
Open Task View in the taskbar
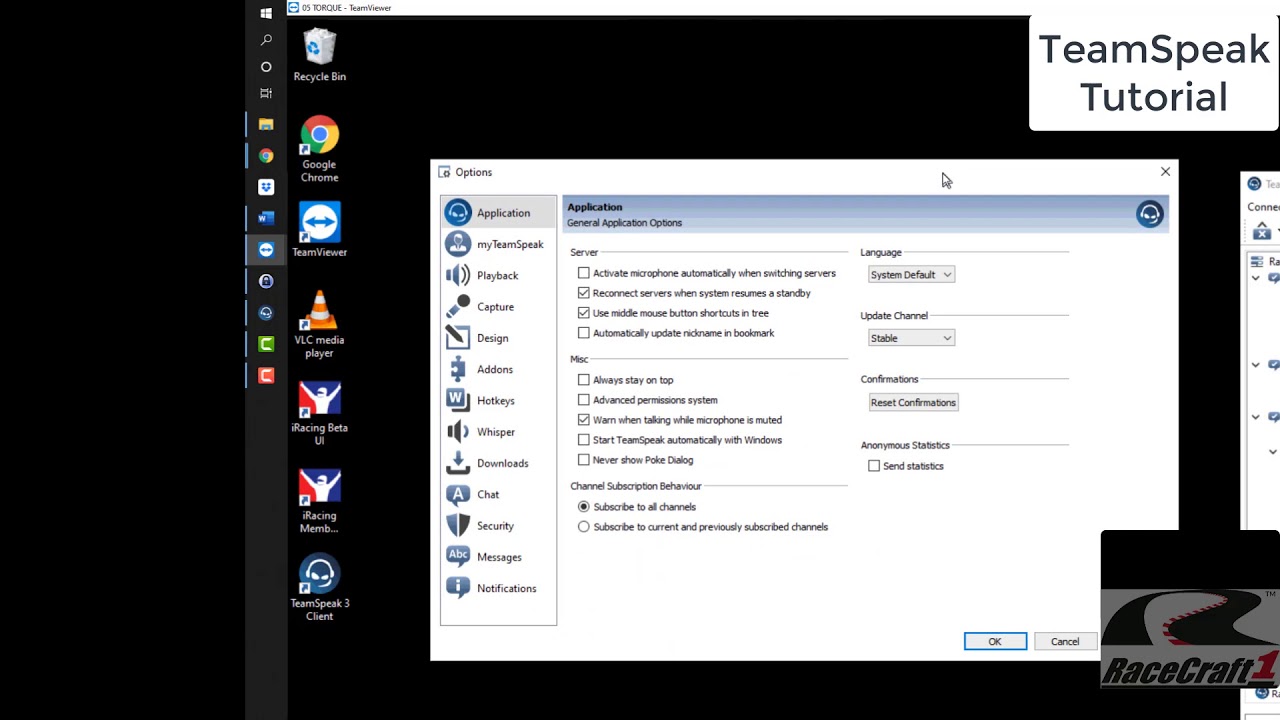point(266,93)
